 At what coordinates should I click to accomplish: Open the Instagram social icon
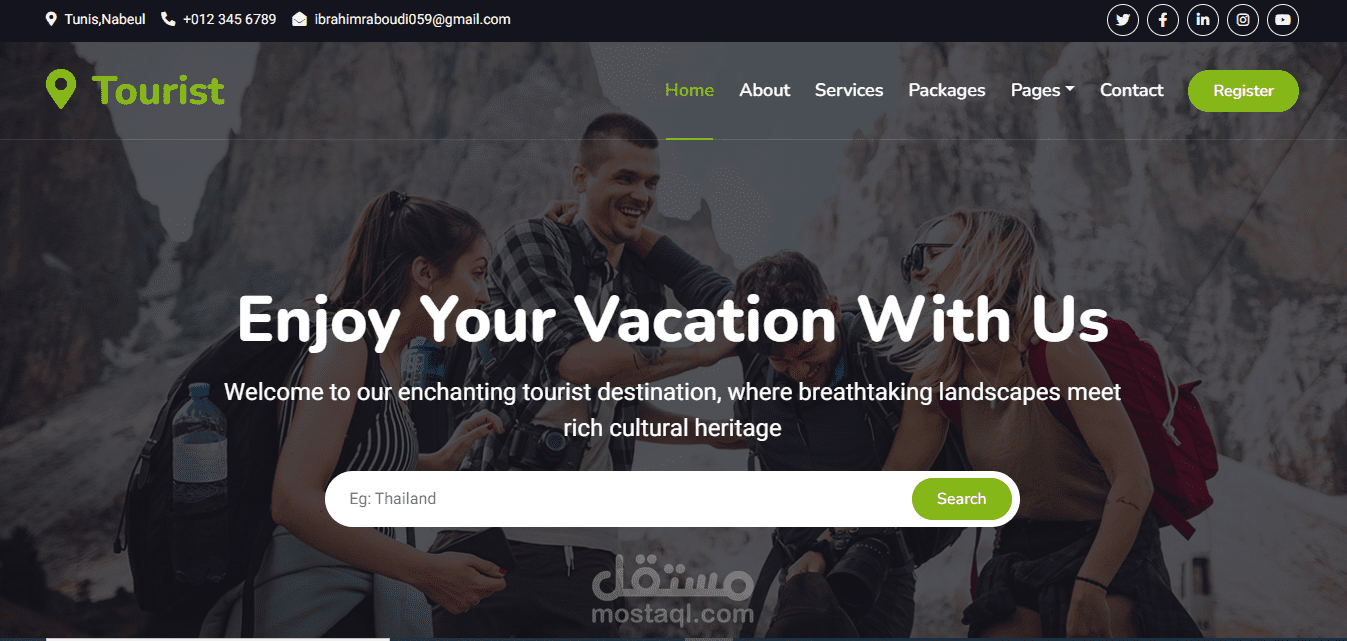tap(1243, 20)
